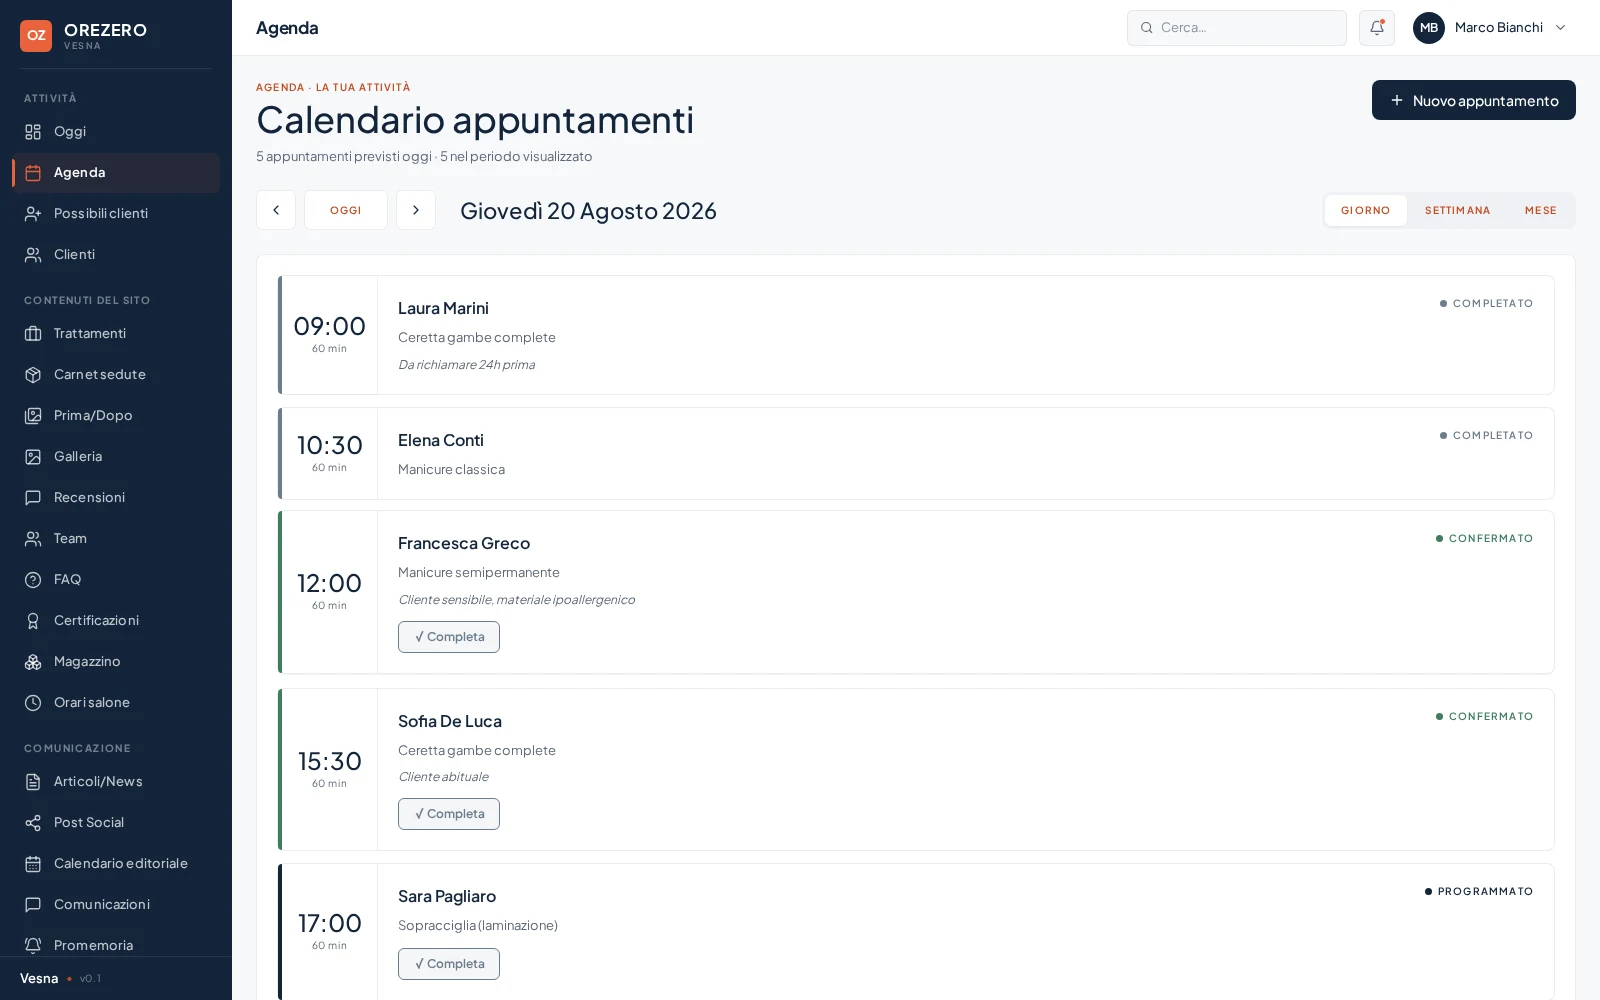Open Recensioni in the sidebar menu

(x=116, y=498)
